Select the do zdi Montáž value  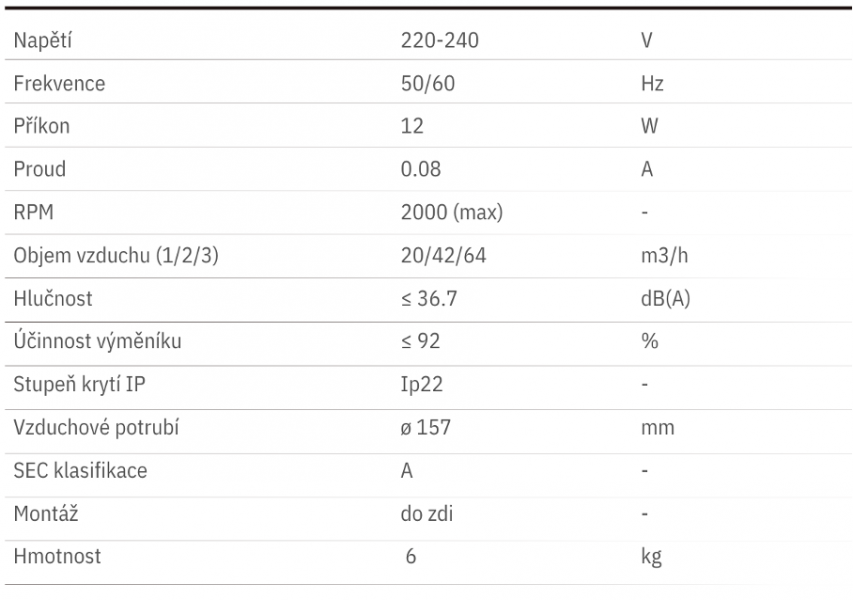click(x=426, y=514)
